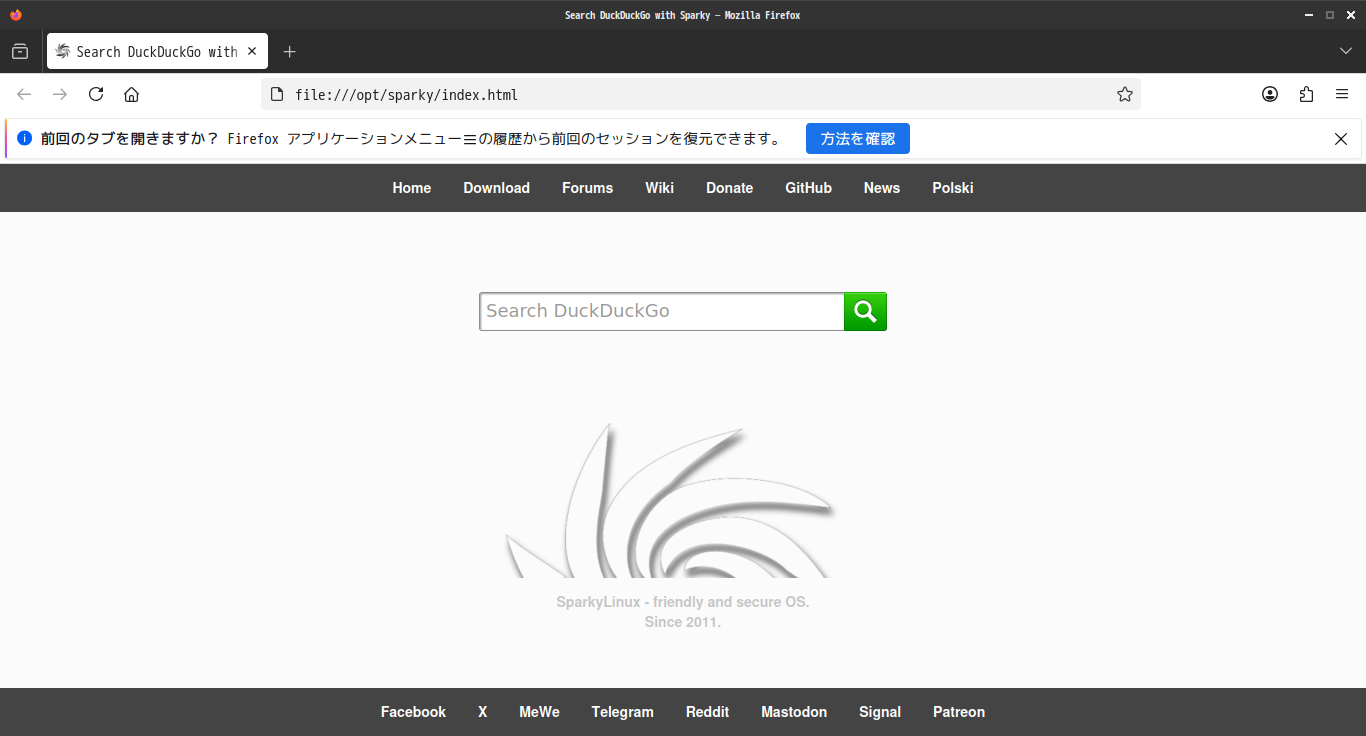The width and height of the screenshot is (1366, 736).
Task: Click the 'SparkyLinux - friendly and secure OS.' text
Action: click(x=683, y=602)
